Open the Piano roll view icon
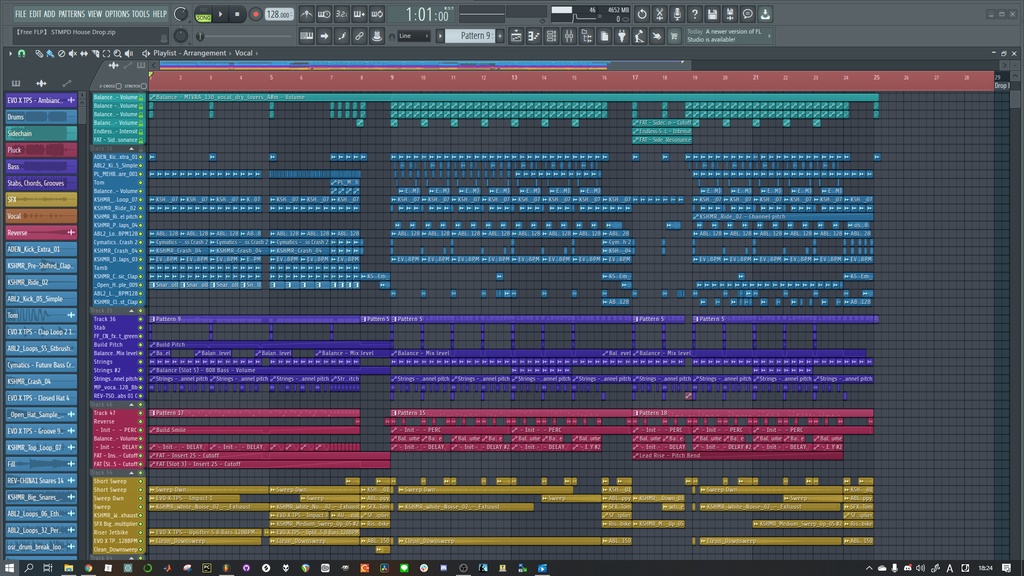Image resolution: width=1024 pixels, height=576 pixels. (x=534, y=37)
